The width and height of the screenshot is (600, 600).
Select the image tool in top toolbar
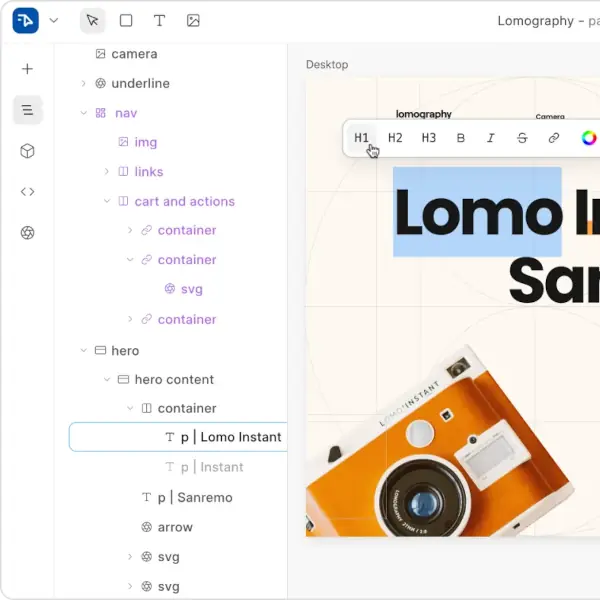(x=193, y=20)
